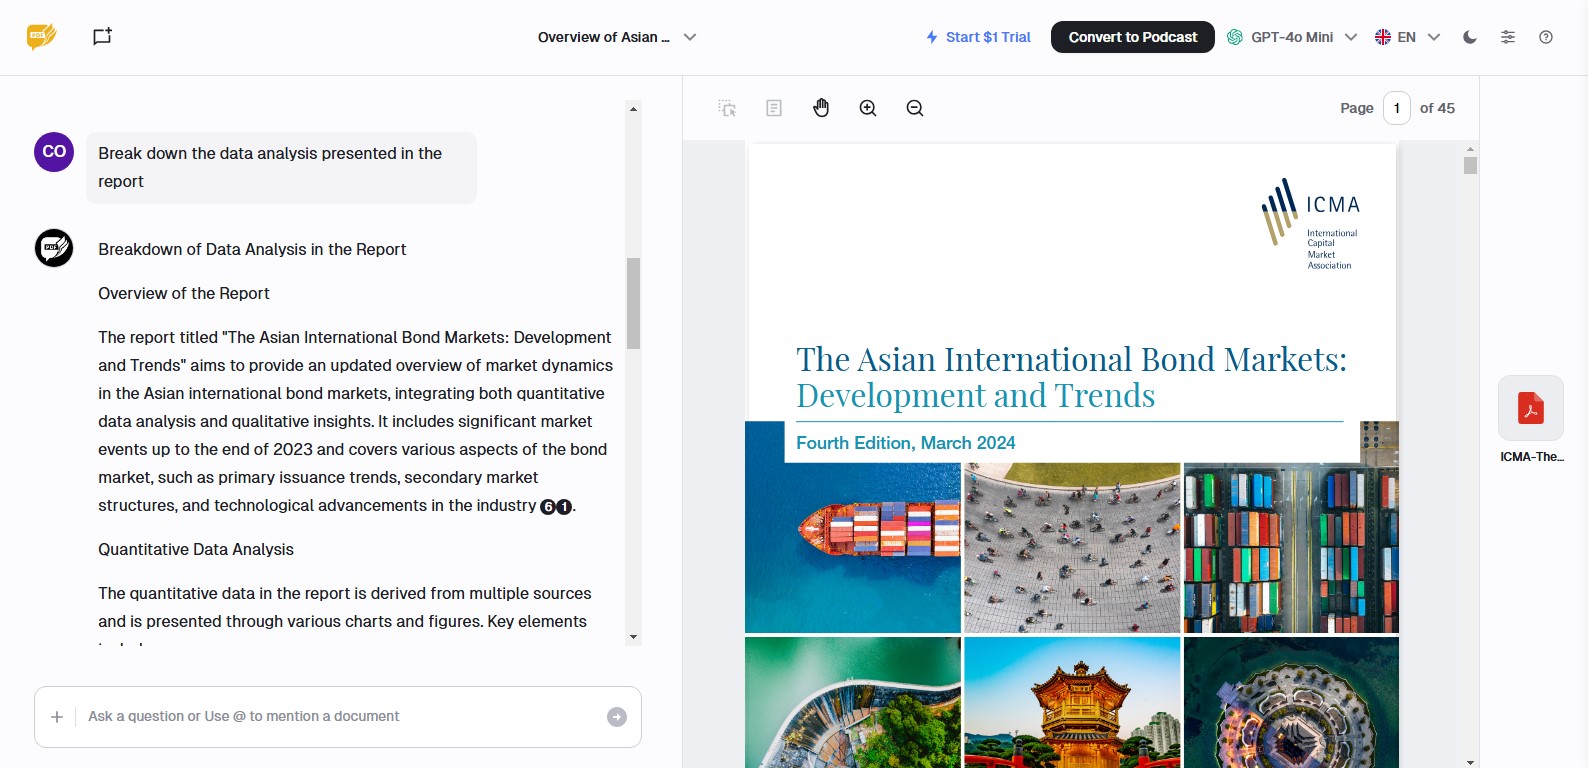Click the GPT model swirl icon
The image size is (1588, 768).
tap(1235, 37)
